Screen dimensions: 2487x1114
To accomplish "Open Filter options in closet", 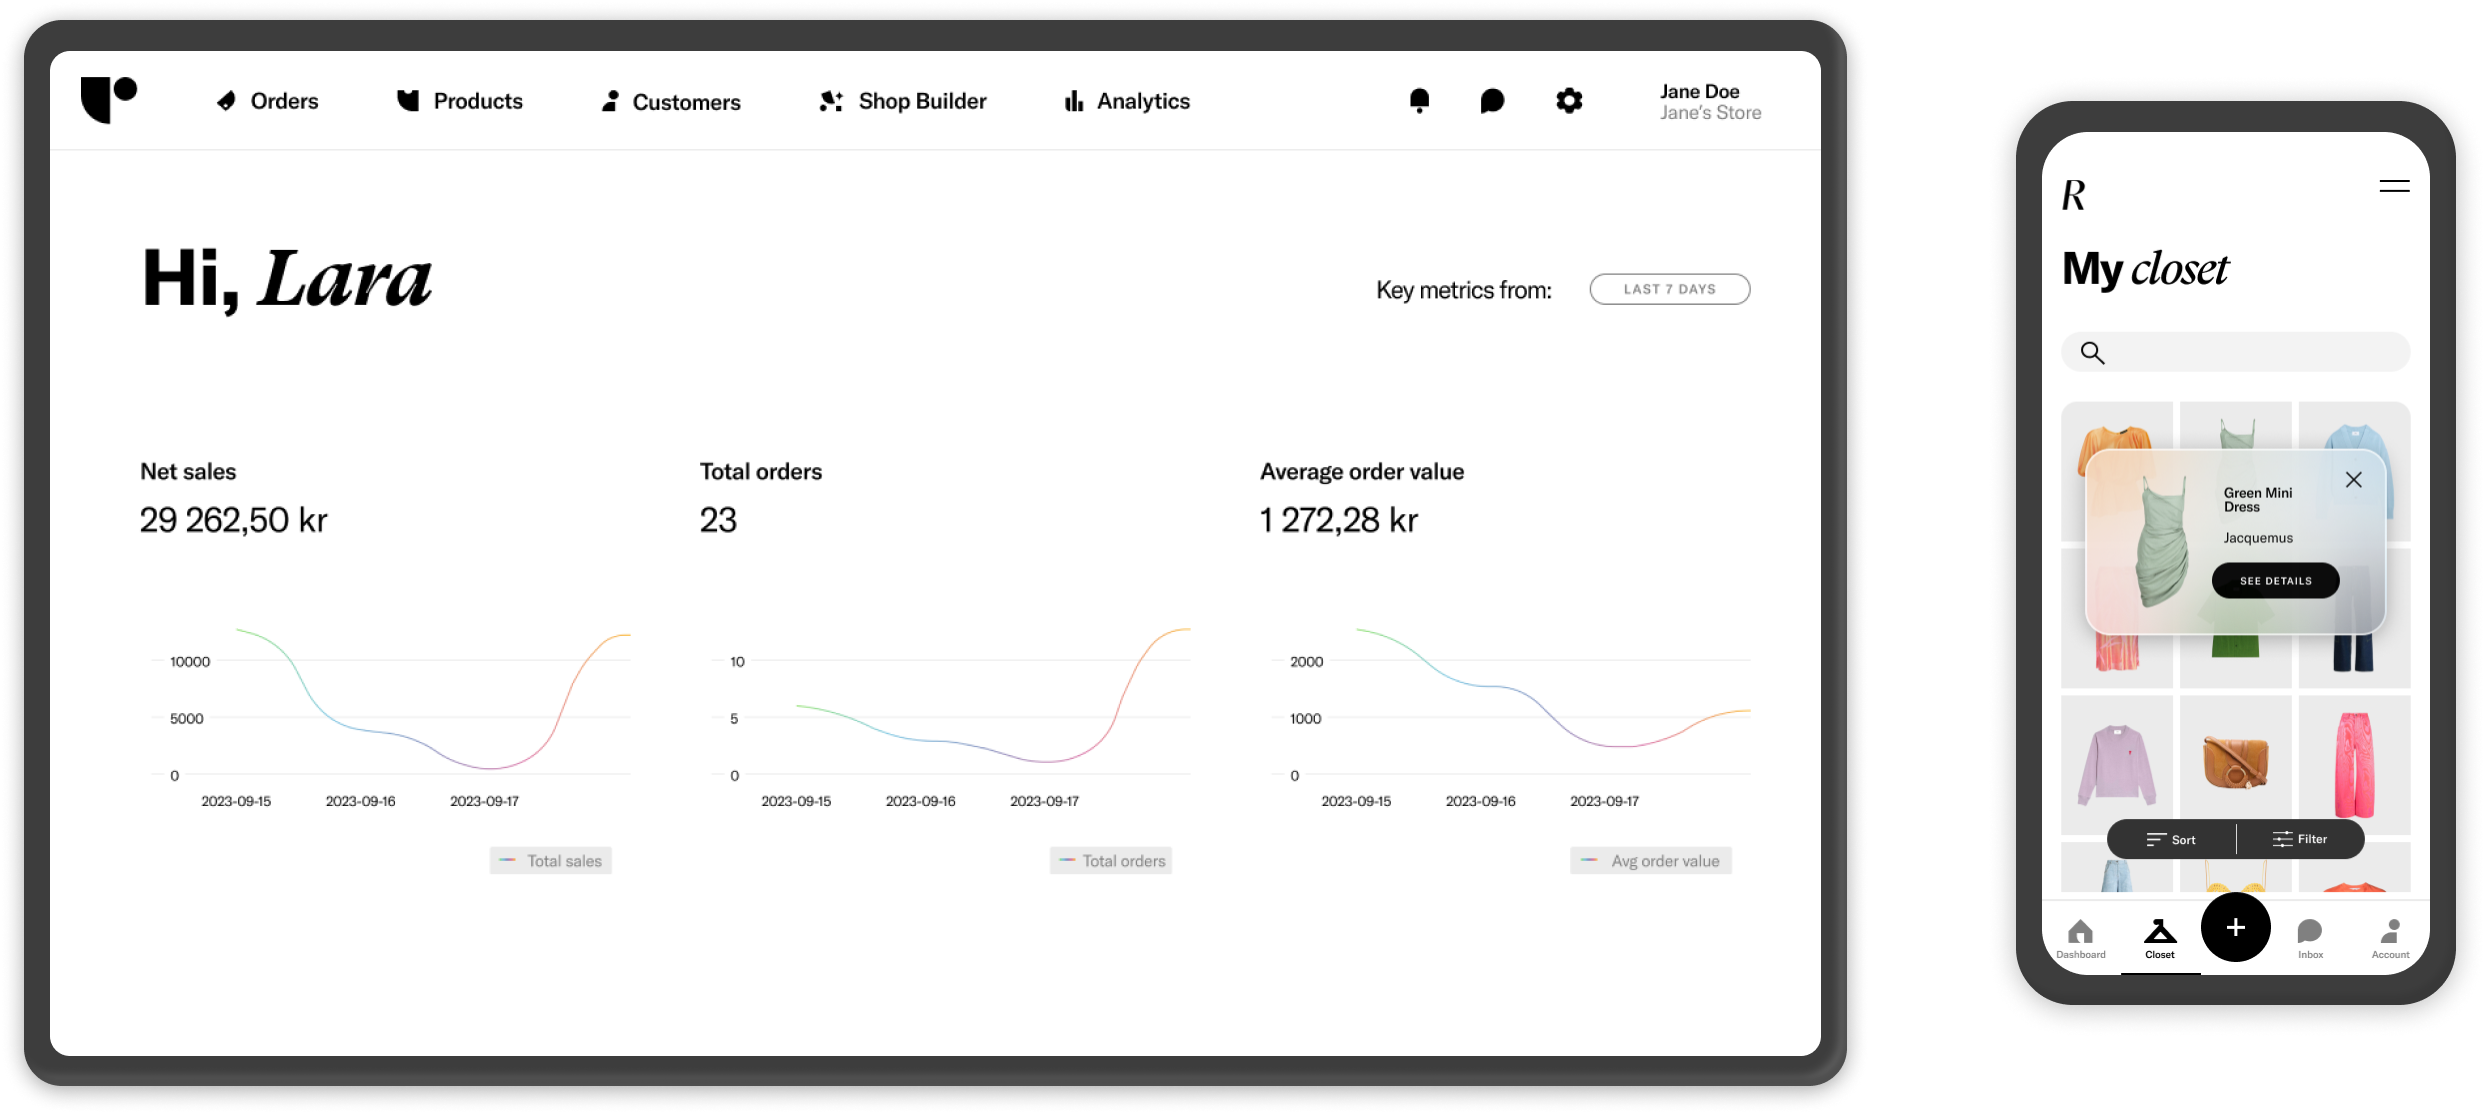I will click(x=2300, y=840).
